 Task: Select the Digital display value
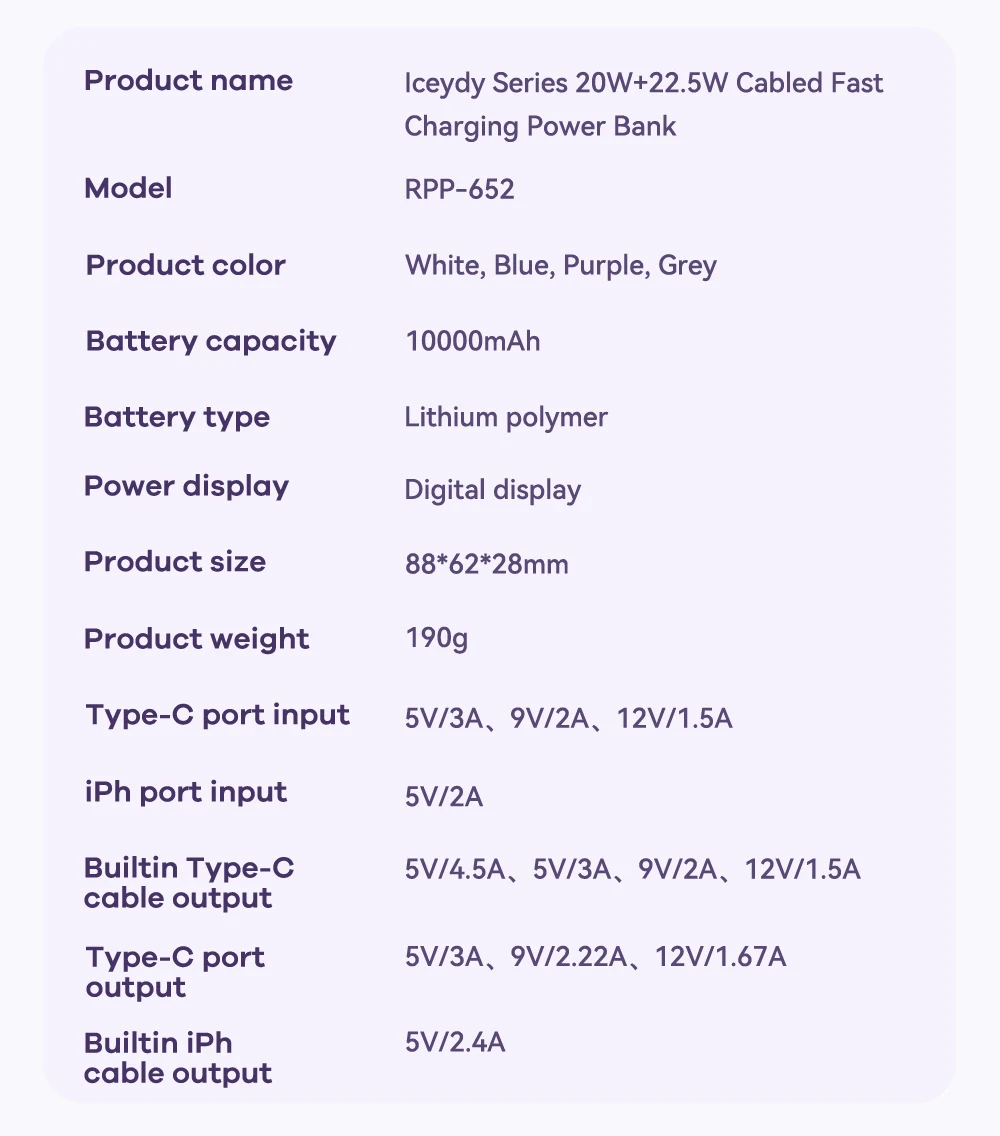click(492, 490)
